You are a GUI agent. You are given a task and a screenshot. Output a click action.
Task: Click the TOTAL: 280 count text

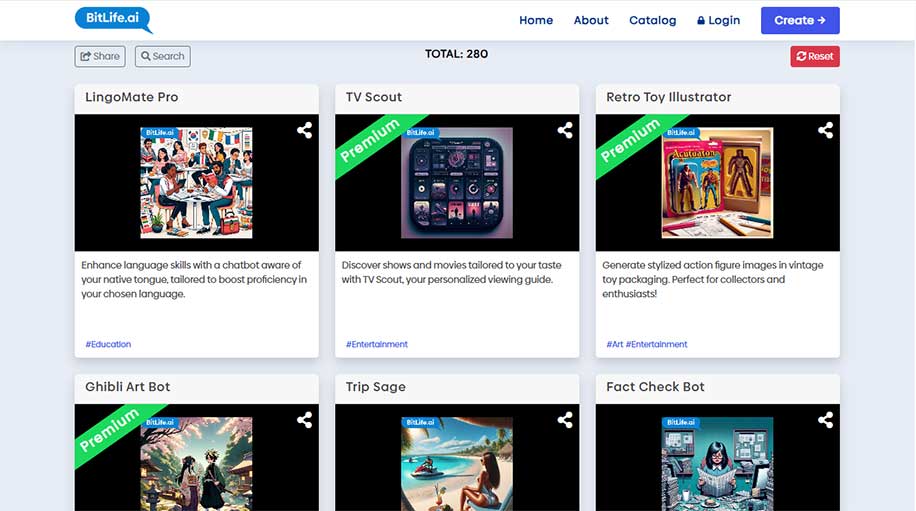pos(456,54)
